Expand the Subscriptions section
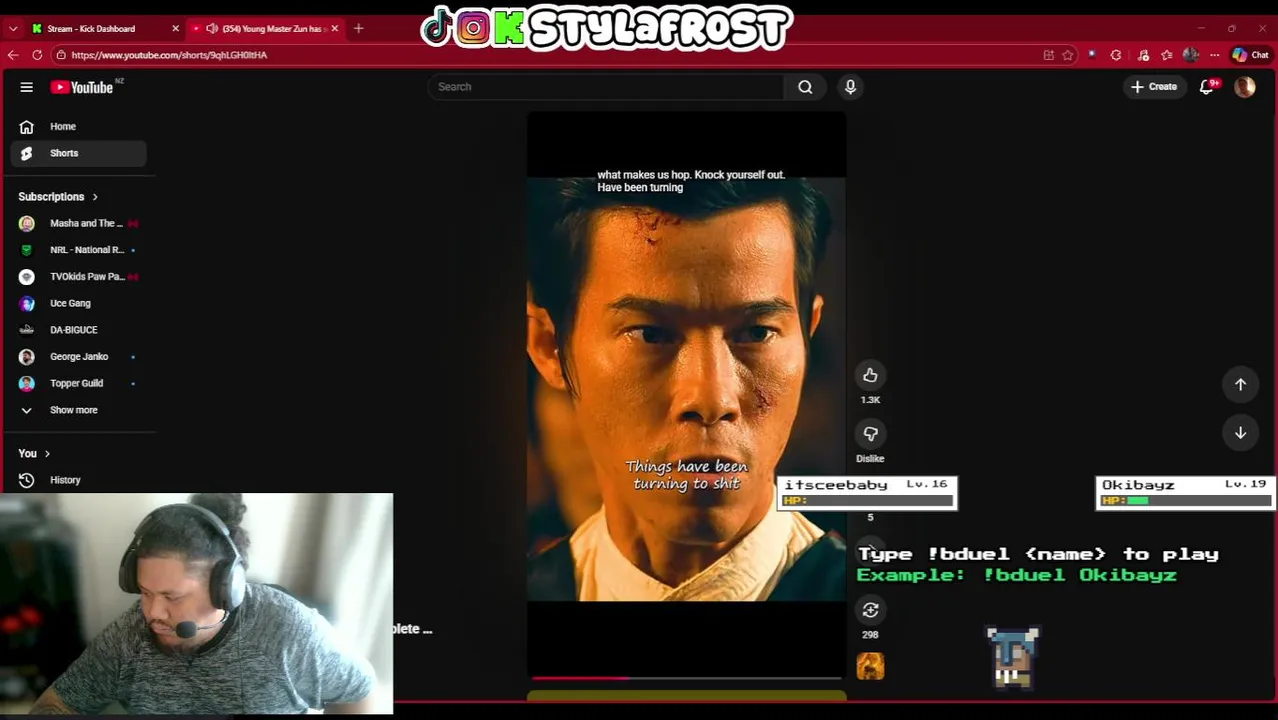1278x720 pixels. pyautogui.click(x=58, y=197)
